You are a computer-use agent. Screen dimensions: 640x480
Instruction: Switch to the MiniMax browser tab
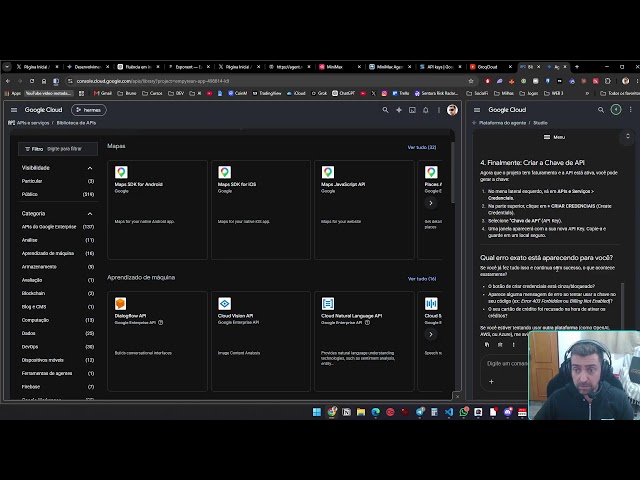click(340, 67)
